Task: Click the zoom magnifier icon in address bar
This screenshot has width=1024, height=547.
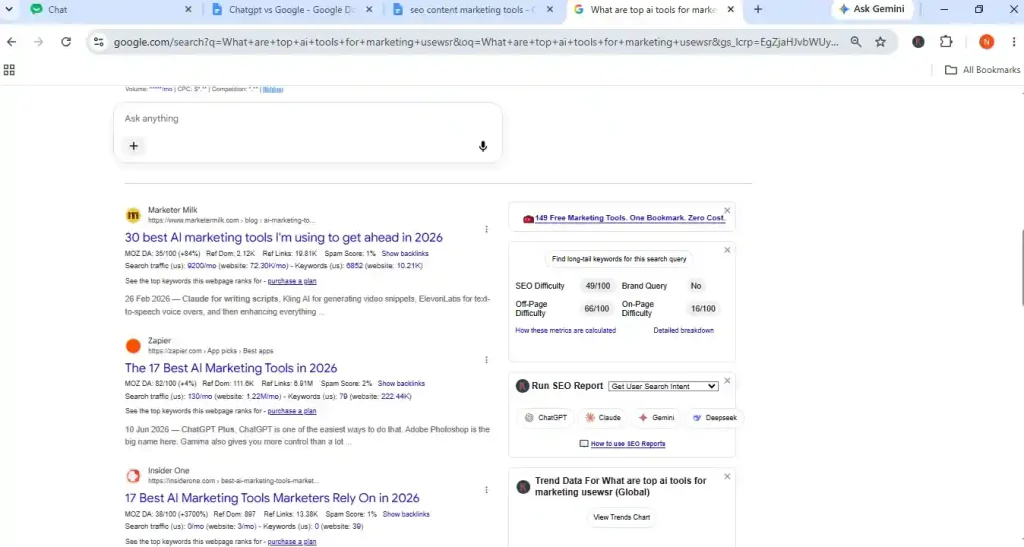Action: pos(856,42)
